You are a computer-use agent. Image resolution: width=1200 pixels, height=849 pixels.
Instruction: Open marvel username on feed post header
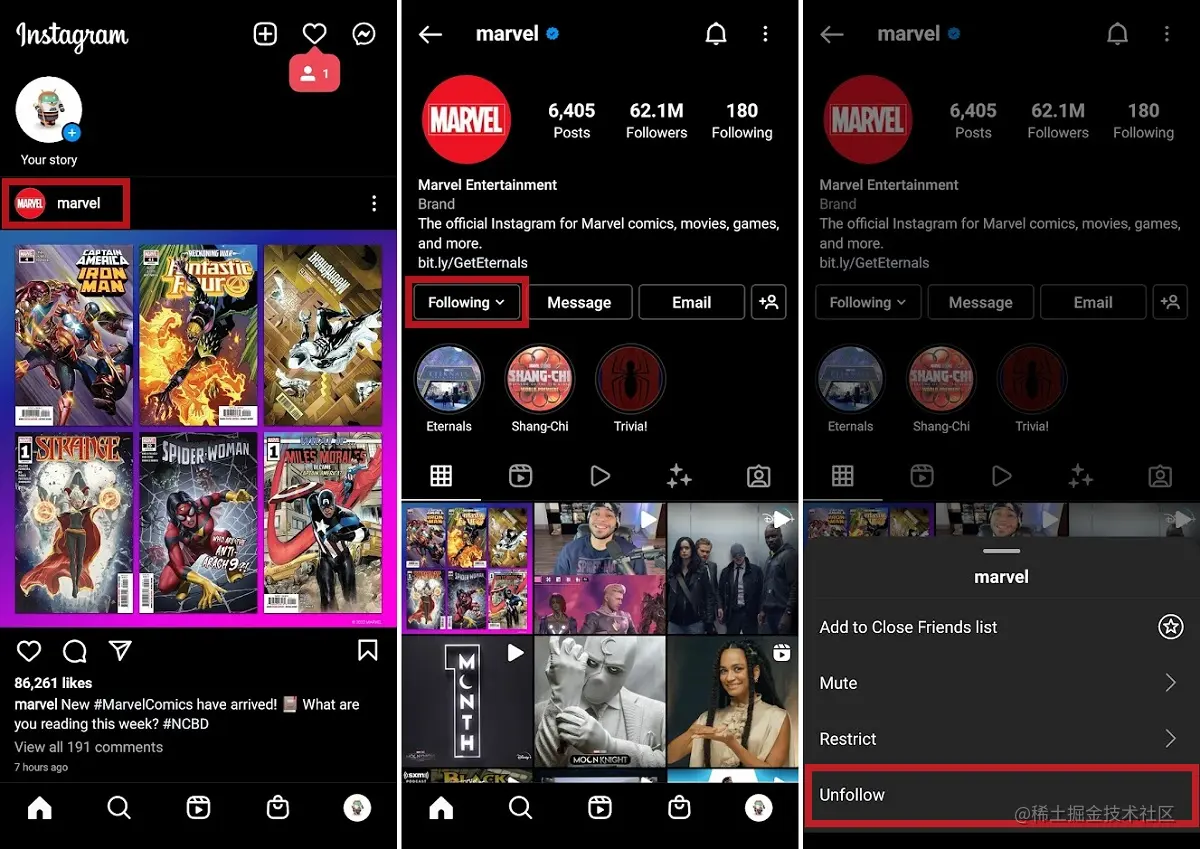[79, 203]
